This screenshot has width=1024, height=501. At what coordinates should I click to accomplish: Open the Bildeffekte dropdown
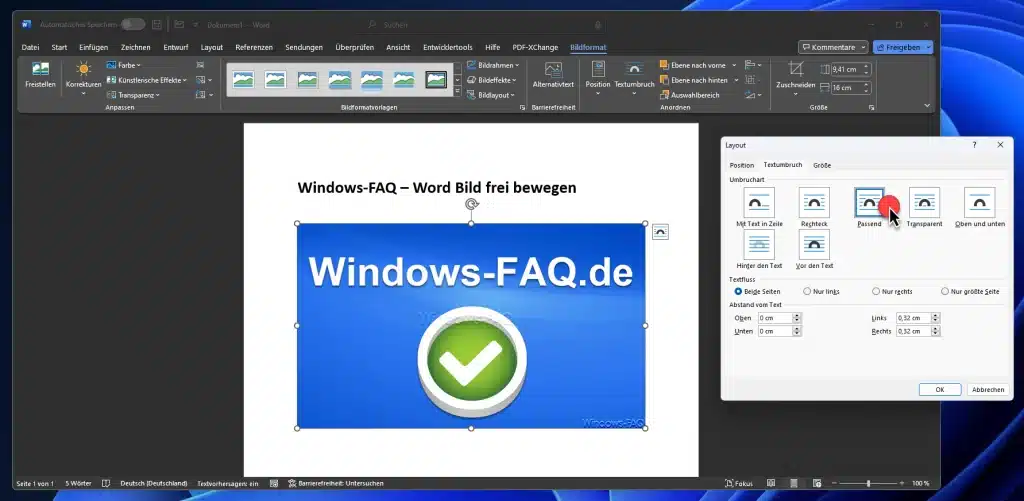coord(492,80)
